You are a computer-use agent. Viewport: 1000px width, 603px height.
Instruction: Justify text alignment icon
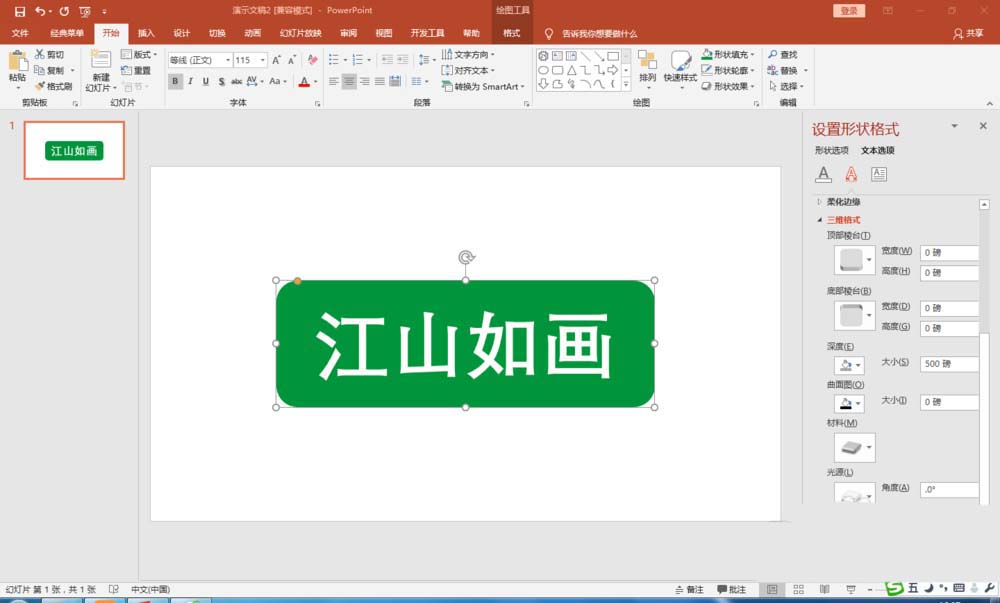coord(379,81)
